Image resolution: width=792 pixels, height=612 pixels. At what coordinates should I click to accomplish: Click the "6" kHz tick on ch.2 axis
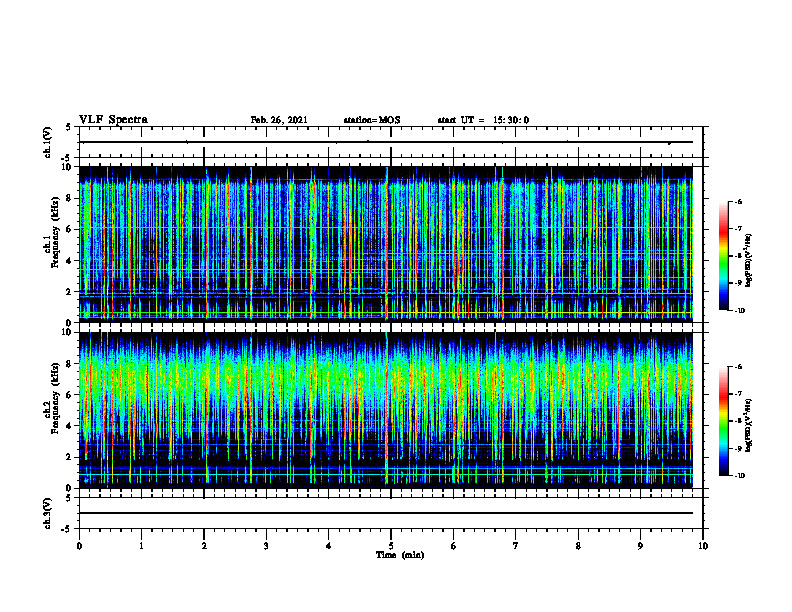(x=69, y=395)
